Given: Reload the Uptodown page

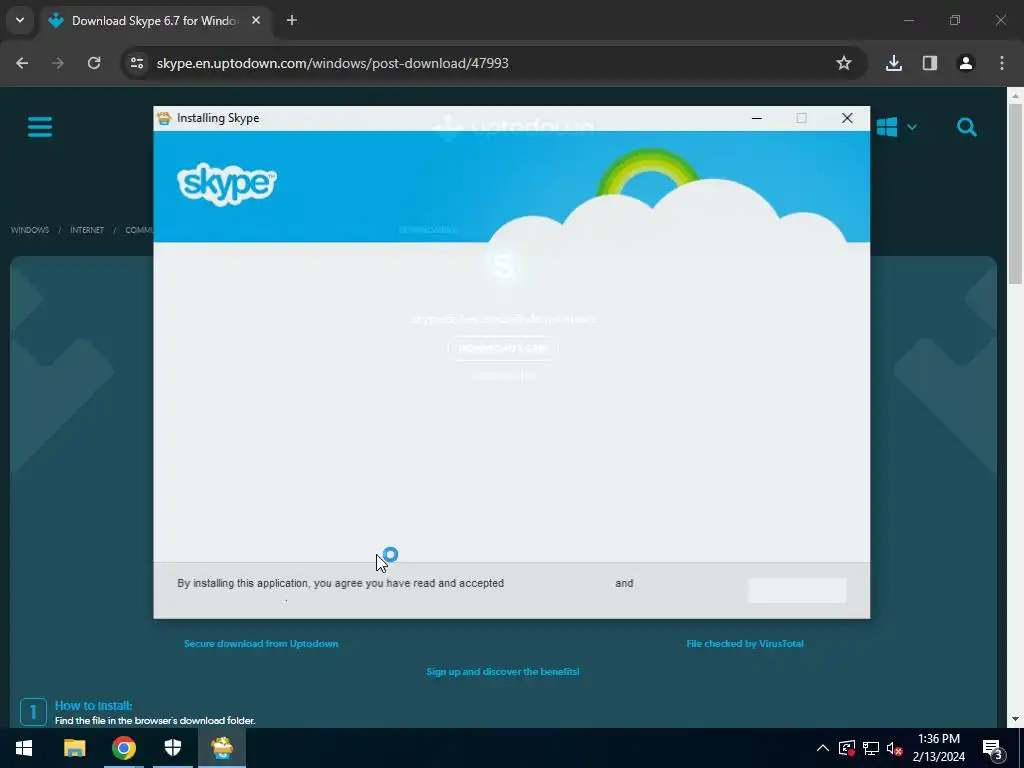Looking at the screenshot, I should tap(94, 63).
